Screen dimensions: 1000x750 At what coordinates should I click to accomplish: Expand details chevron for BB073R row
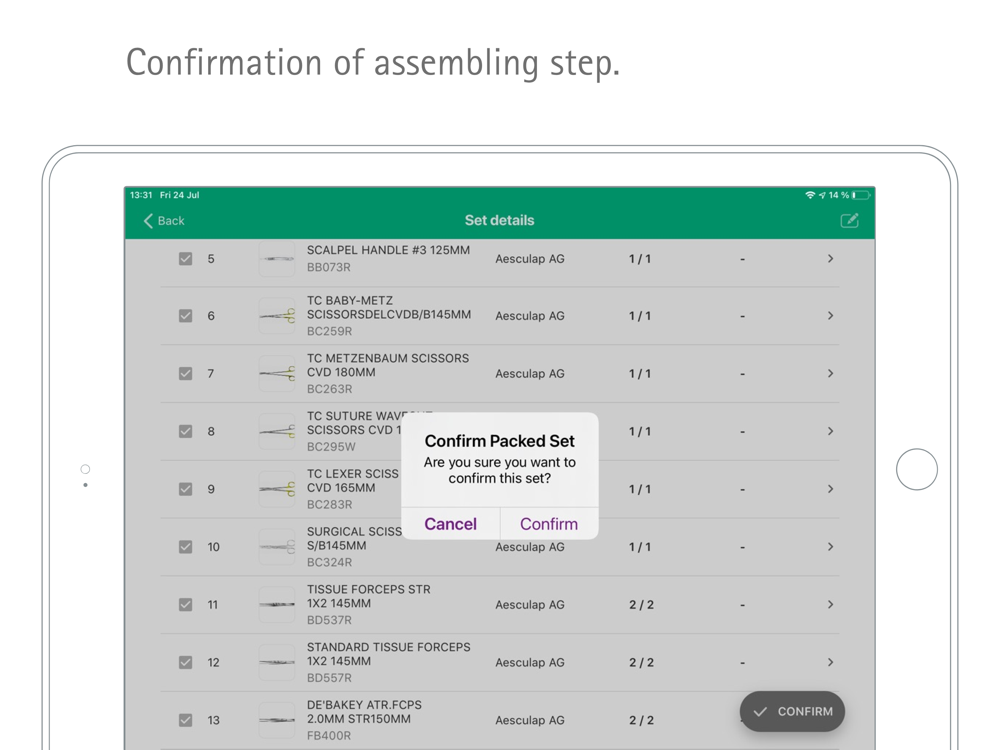tap(830, 259)
